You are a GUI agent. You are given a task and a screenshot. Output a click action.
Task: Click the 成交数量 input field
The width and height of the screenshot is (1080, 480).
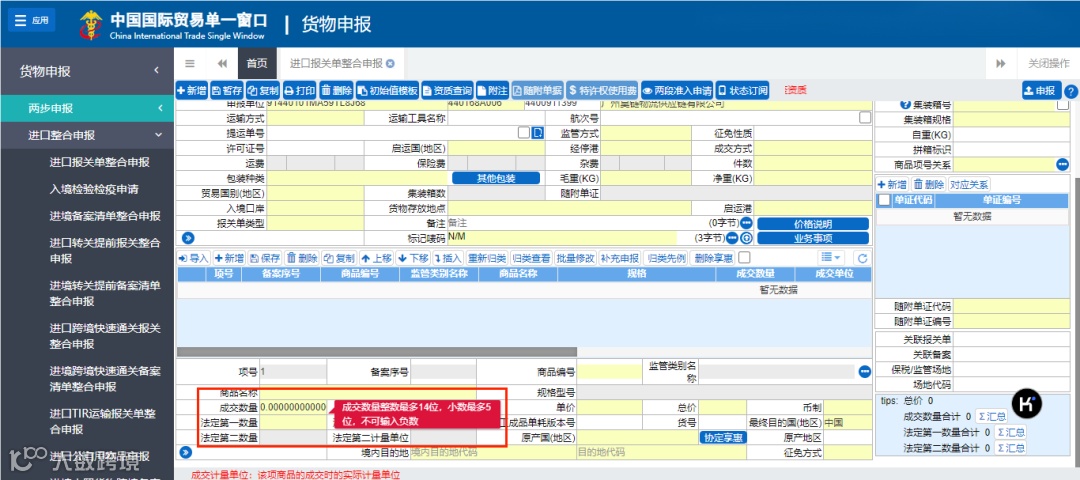(293, 407)
